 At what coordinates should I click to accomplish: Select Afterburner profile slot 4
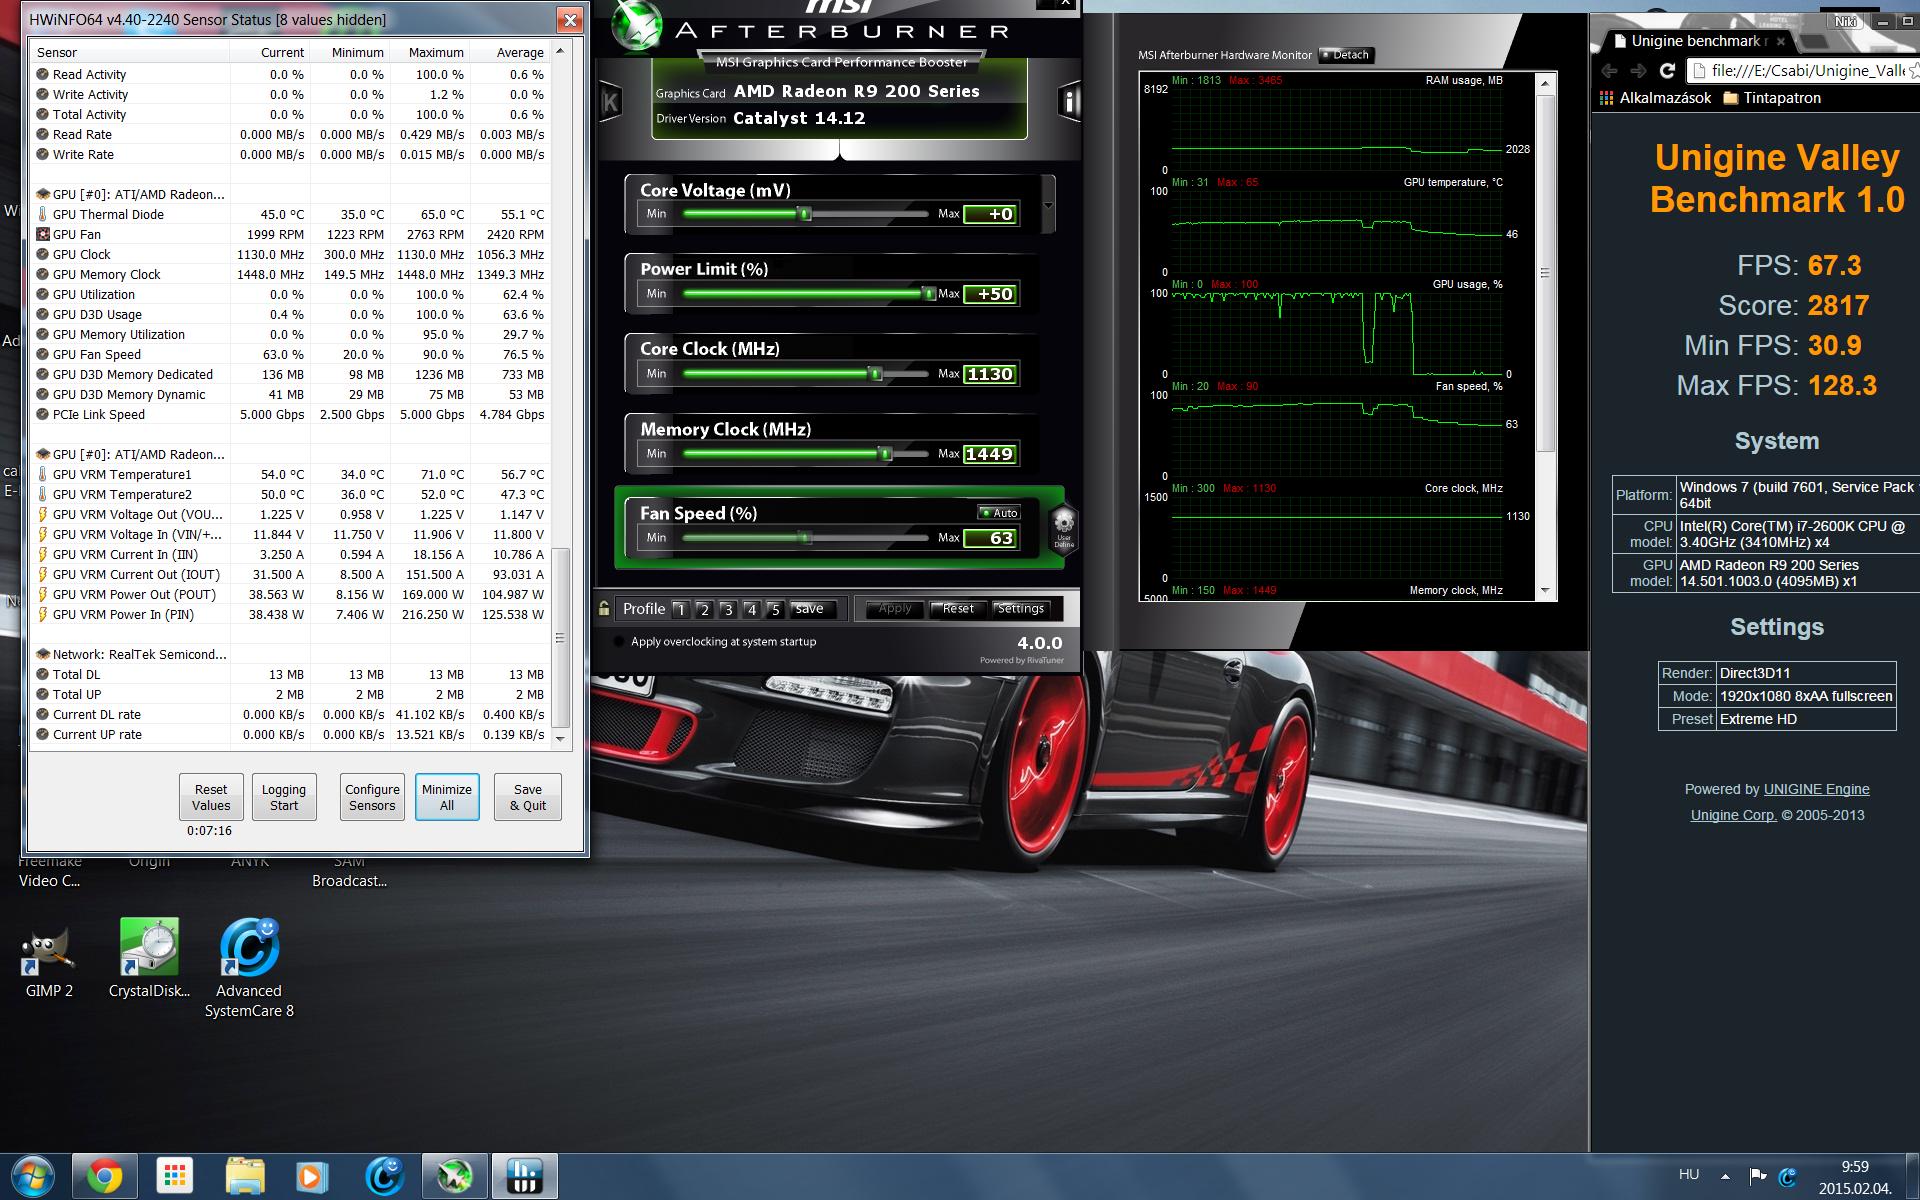(x=751, y=609)
